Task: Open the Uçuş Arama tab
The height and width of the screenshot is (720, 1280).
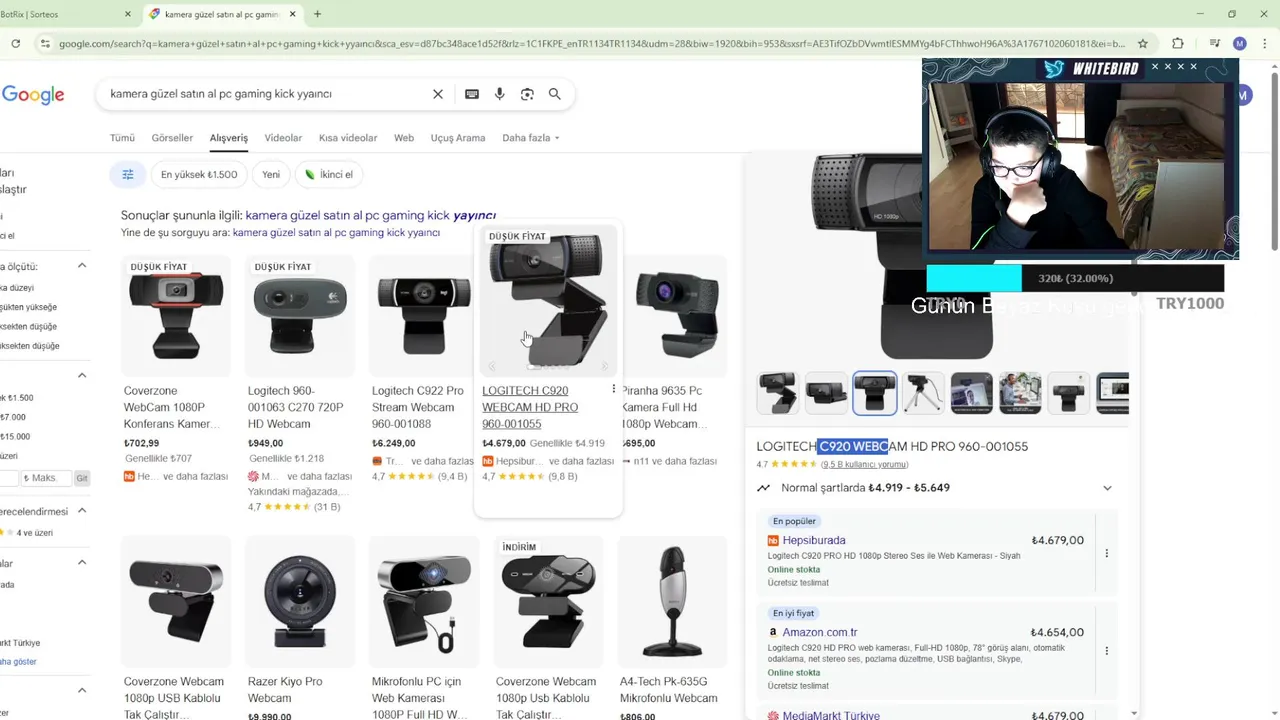Action: 458,138
